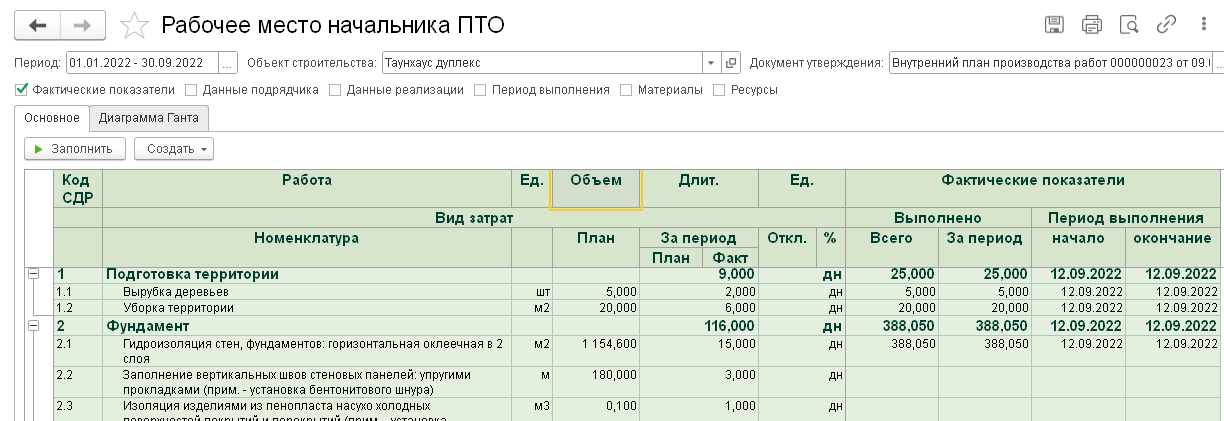
Task: Add page to favorites with star icon
Action: point(134,26)
